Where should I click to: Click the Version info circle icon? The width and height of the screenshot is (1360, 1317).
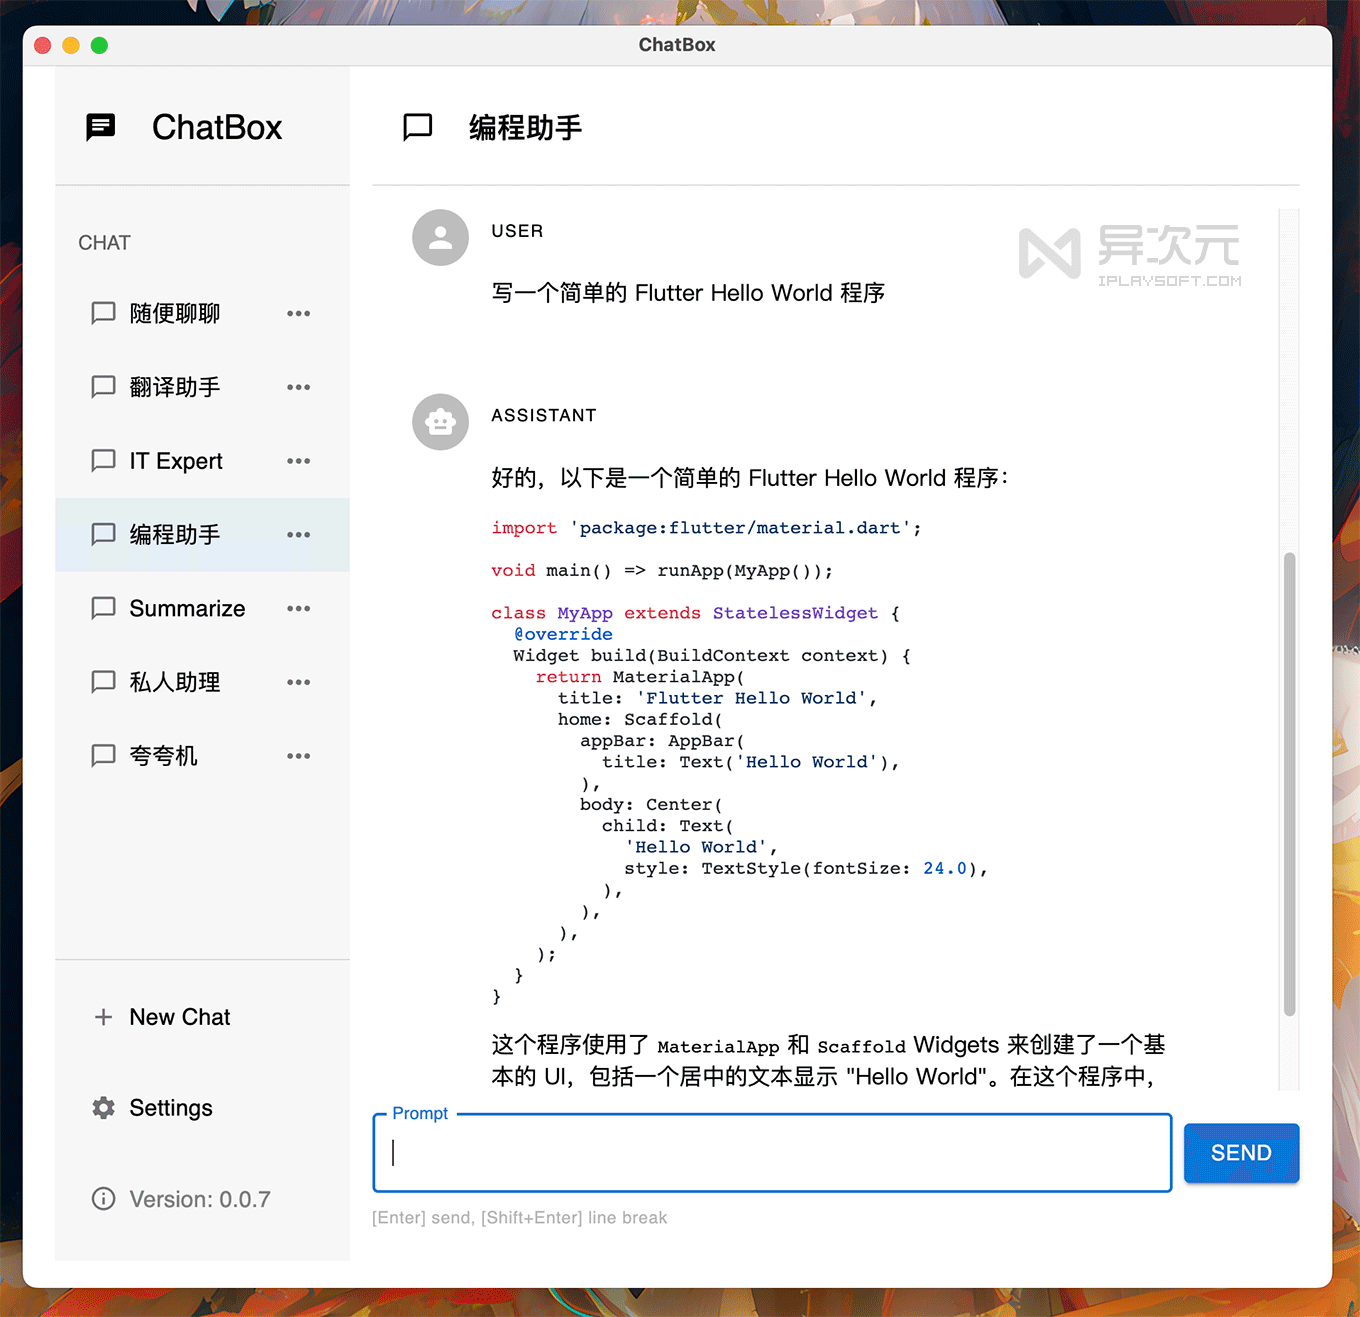pos(103,1199)
